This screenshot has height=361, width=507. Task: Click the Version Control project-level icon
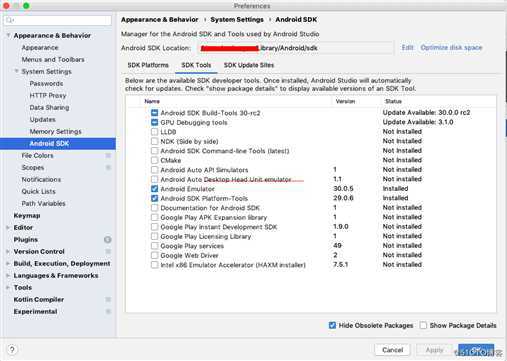tap(108, 251)
